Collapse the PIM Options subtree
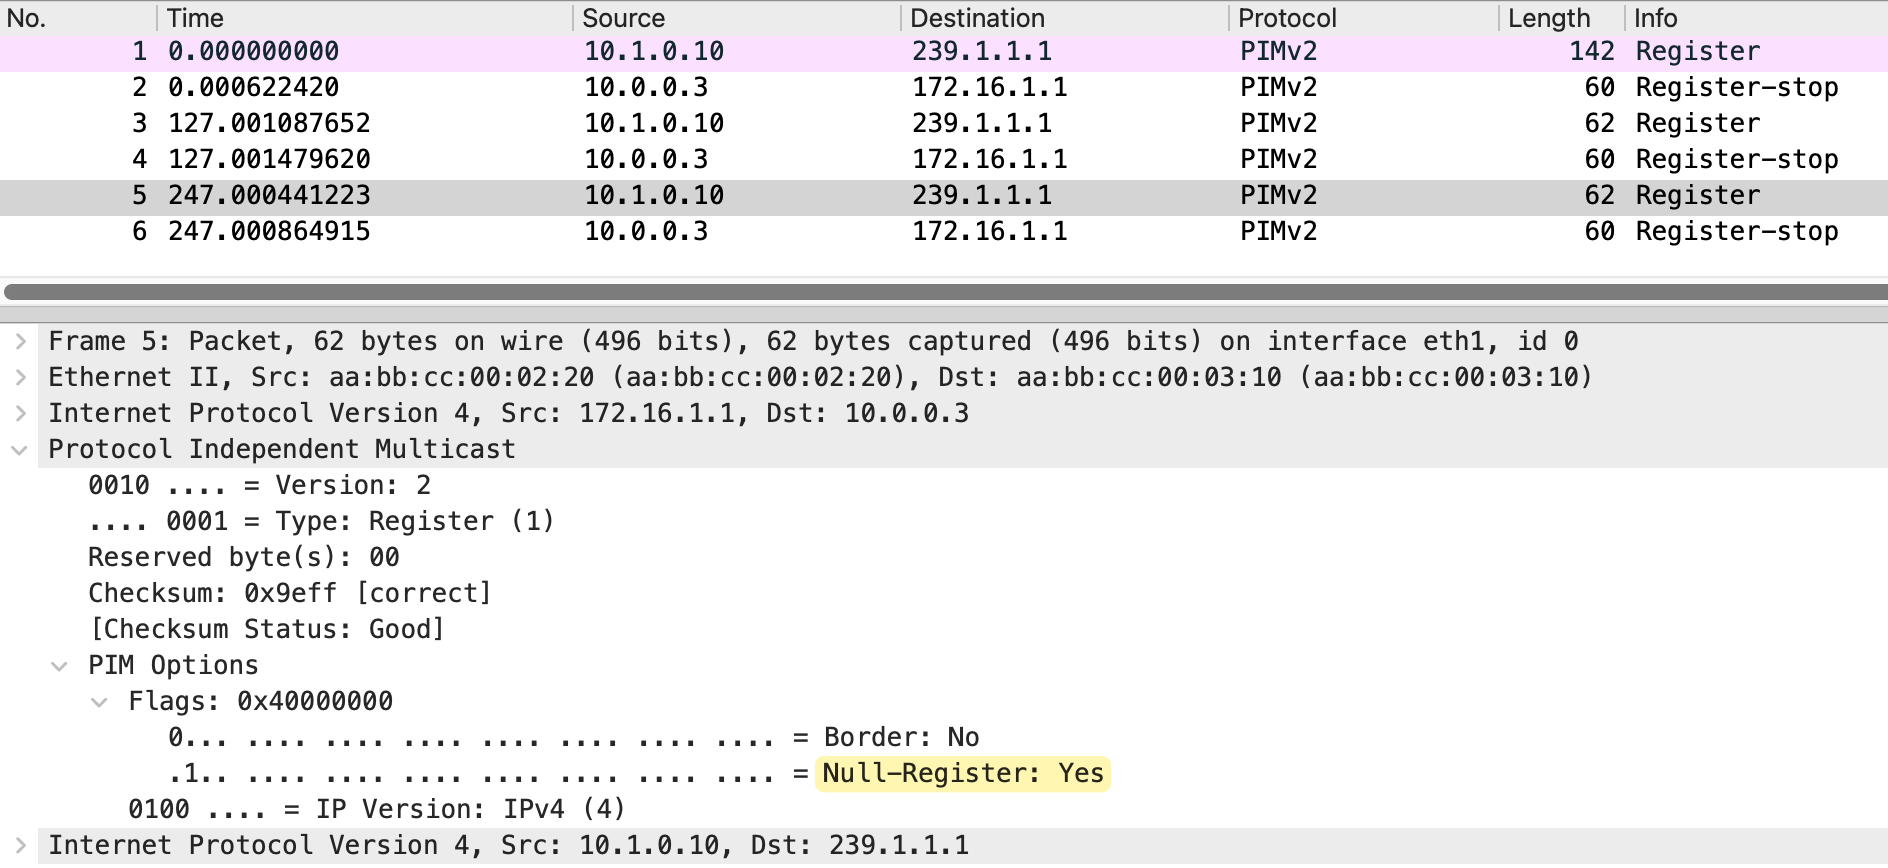This screenshot has height=868, width=1888. coord(60,666)
